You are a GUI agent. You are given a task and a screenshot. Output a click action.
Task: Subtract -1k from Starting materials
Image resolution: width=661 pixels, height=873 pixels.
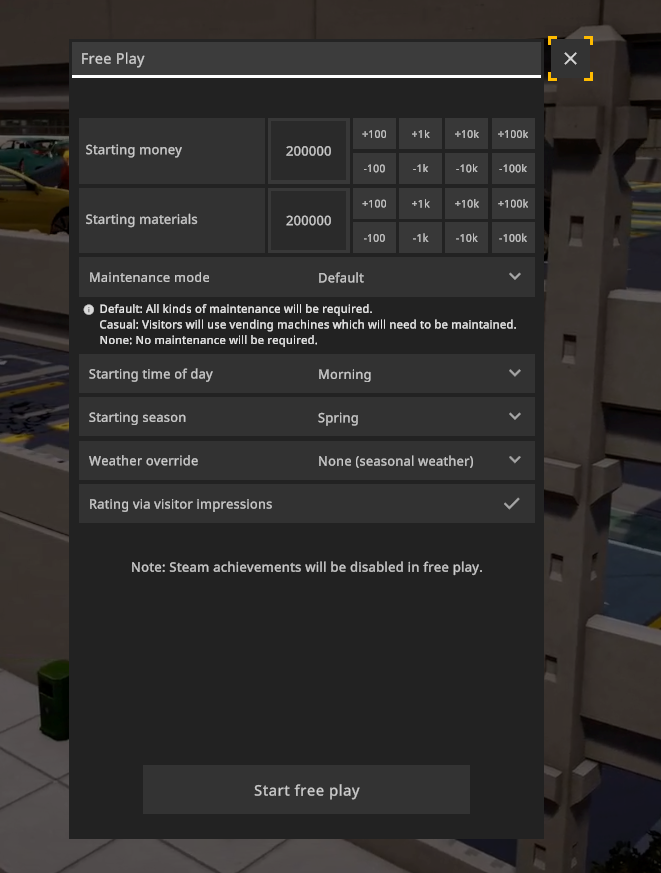[420, 238]
